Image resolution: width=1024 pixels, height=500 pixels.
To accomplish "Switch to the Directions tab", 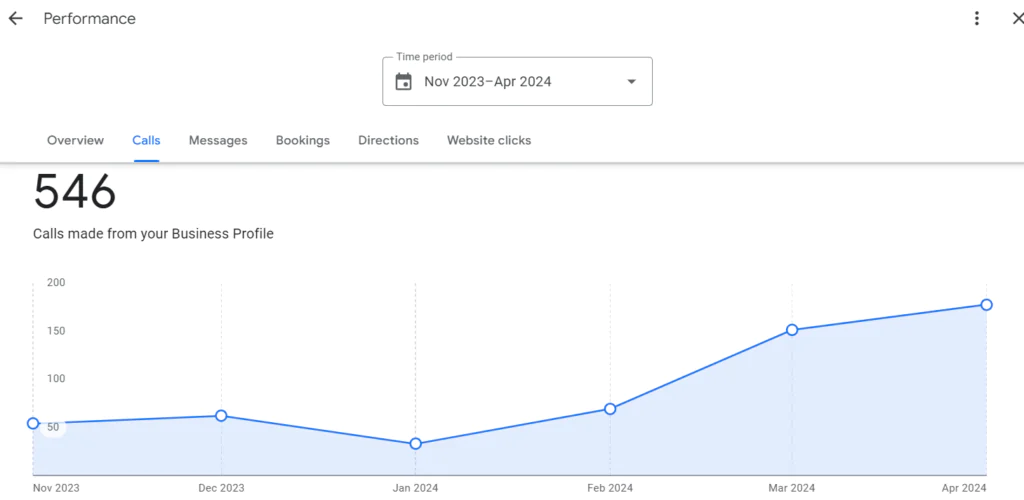I will coord(388,140).
